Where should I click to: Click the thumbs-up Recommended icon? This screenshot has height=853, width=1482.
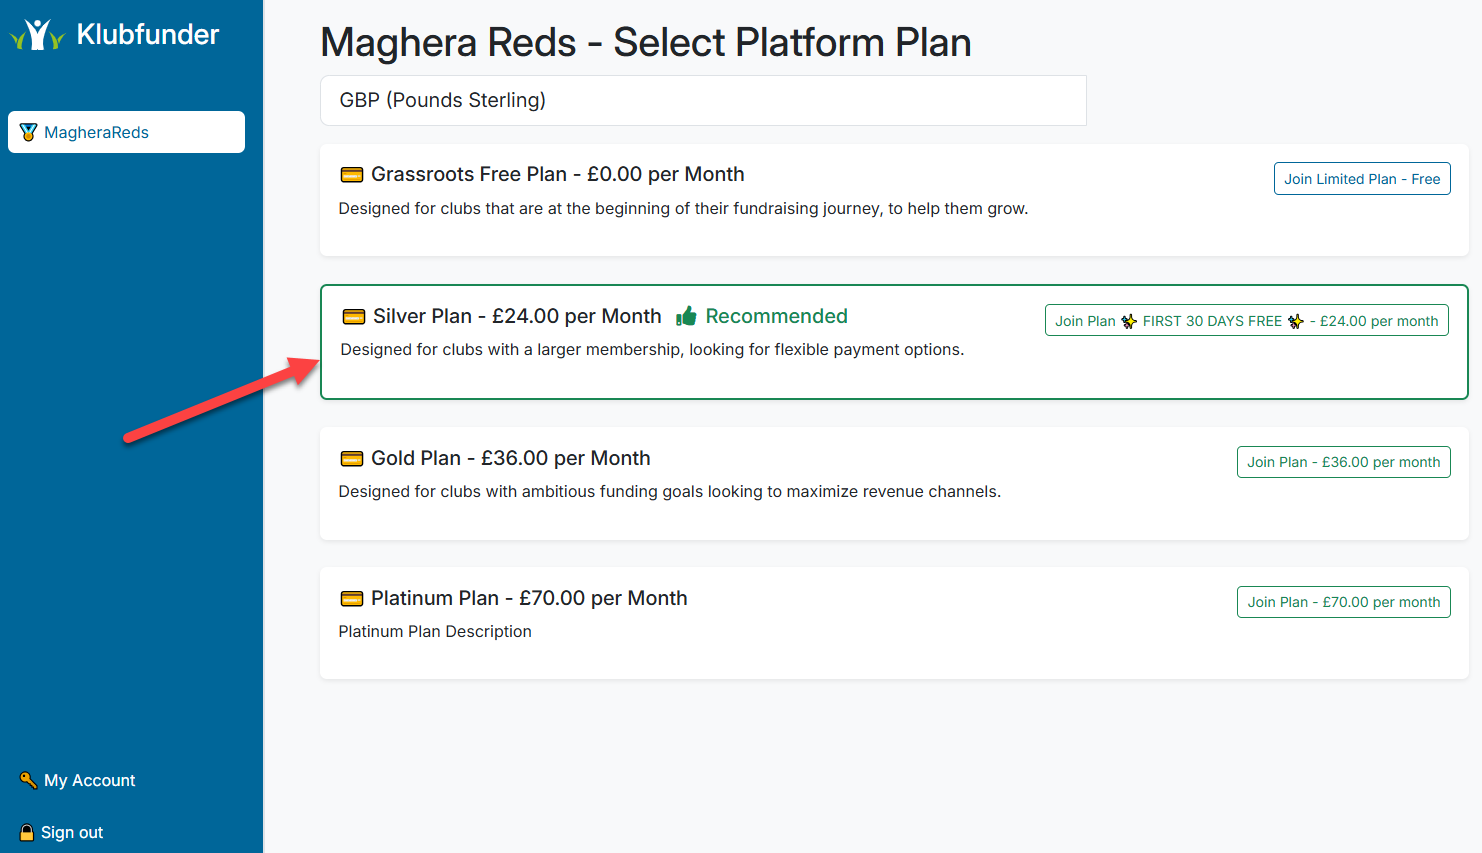tap(686, 315)
